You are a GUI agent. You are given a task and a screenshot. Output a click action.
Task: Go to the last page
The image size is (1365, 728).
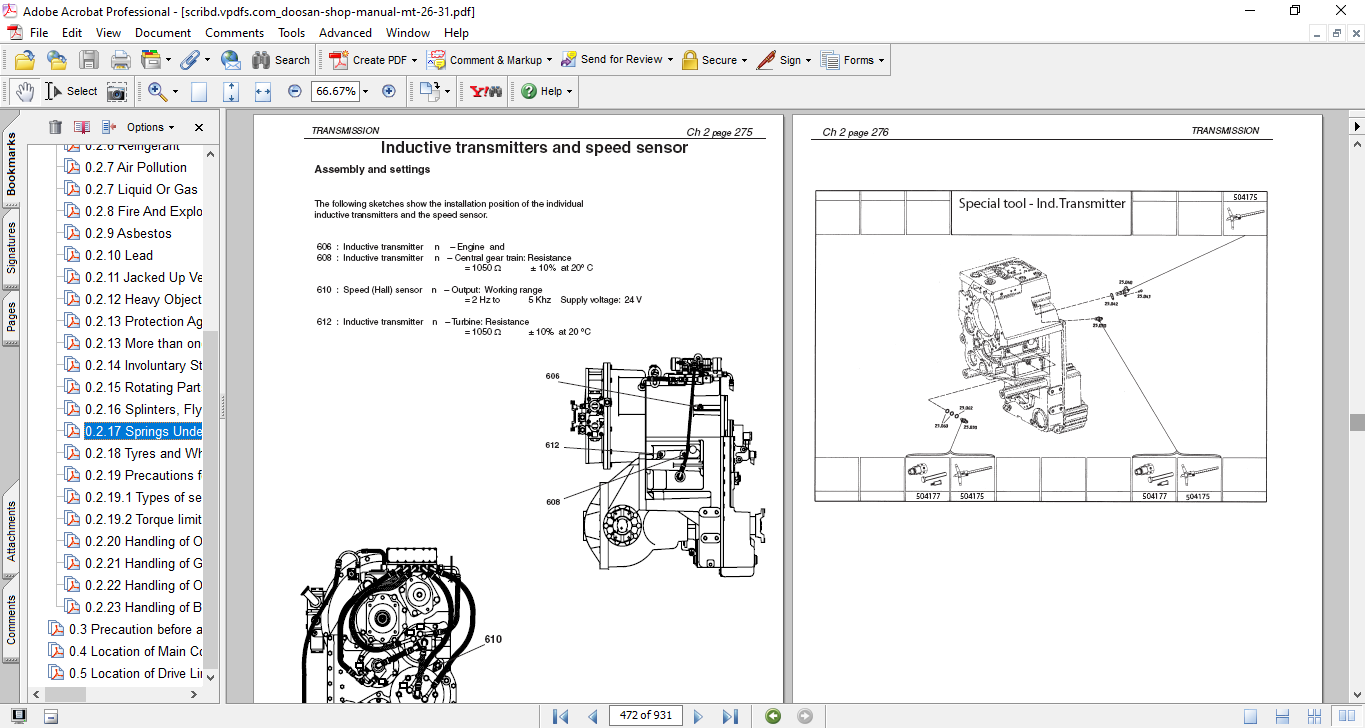730,716
